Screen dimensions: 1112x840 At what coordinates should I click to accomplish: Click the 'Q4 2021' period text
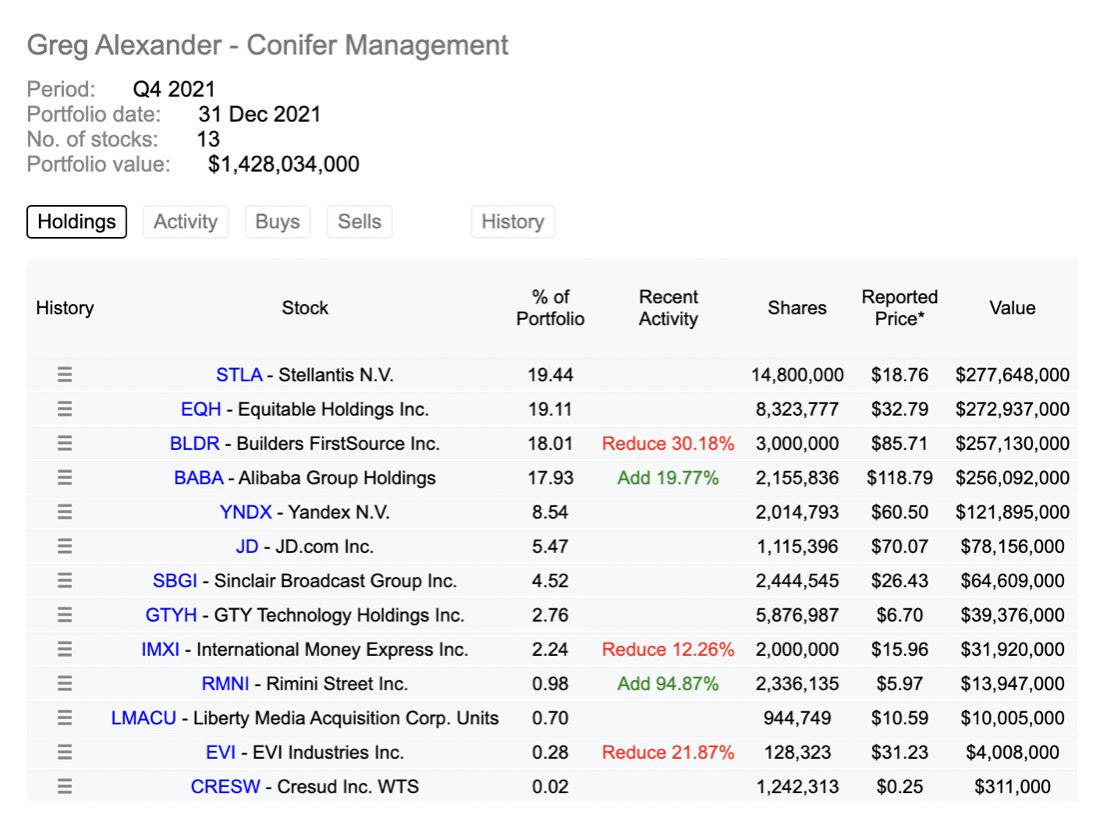click(174, 89)
